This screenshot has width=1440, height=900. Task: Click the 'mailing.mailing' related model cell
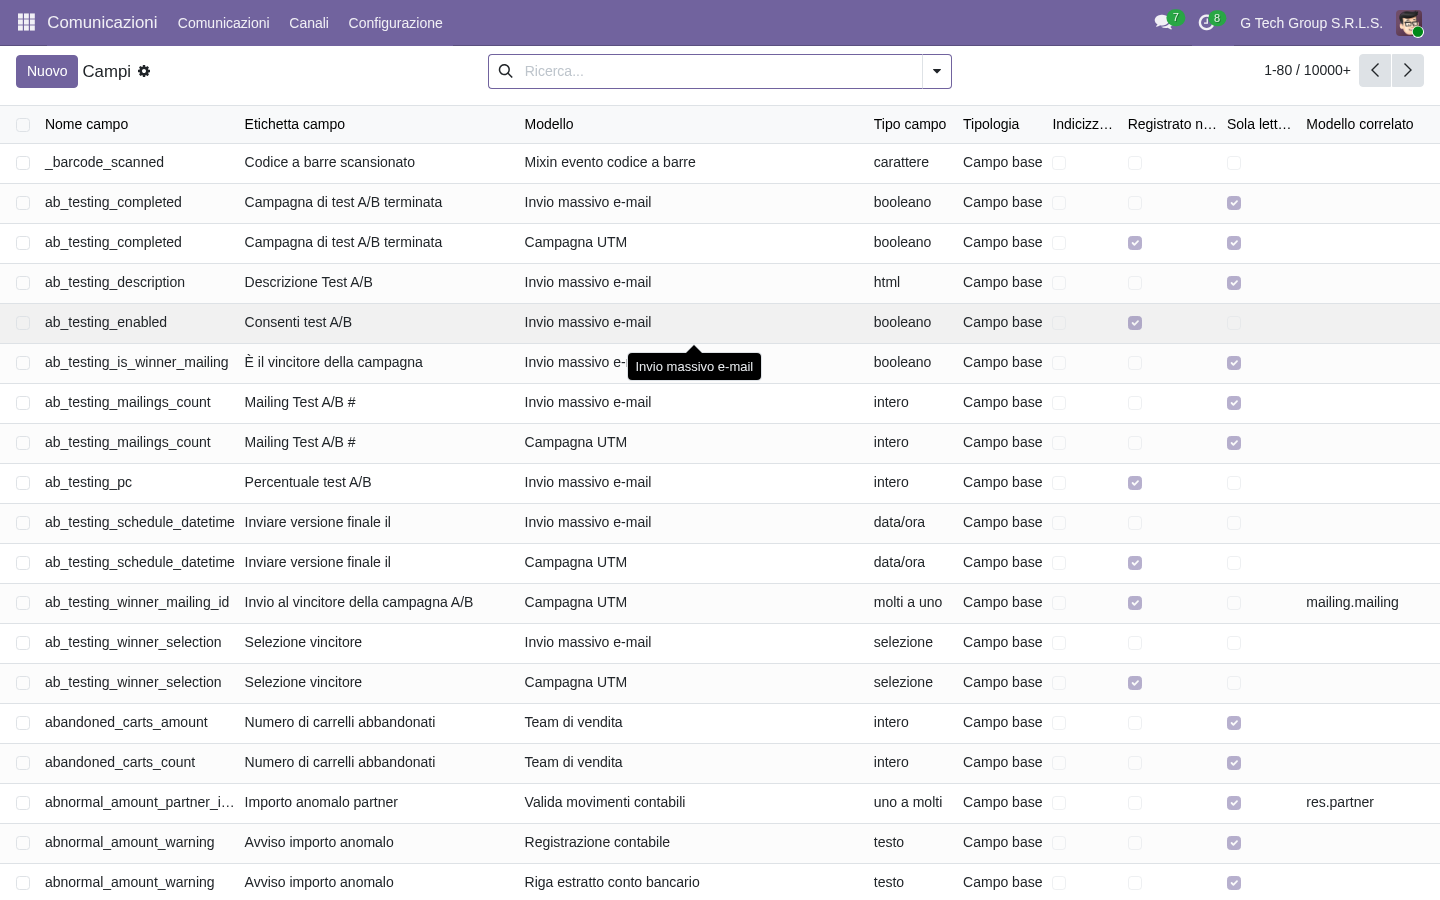tap(1352, 602)
